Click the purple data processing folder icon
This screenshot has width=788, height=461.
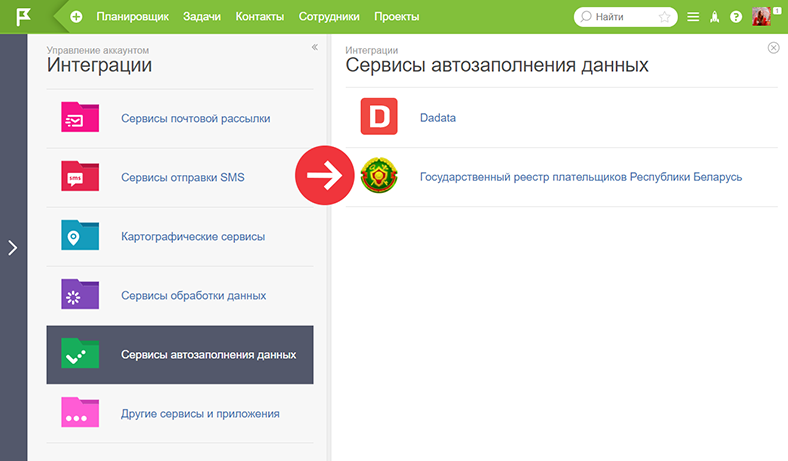[x=80, y=294]
